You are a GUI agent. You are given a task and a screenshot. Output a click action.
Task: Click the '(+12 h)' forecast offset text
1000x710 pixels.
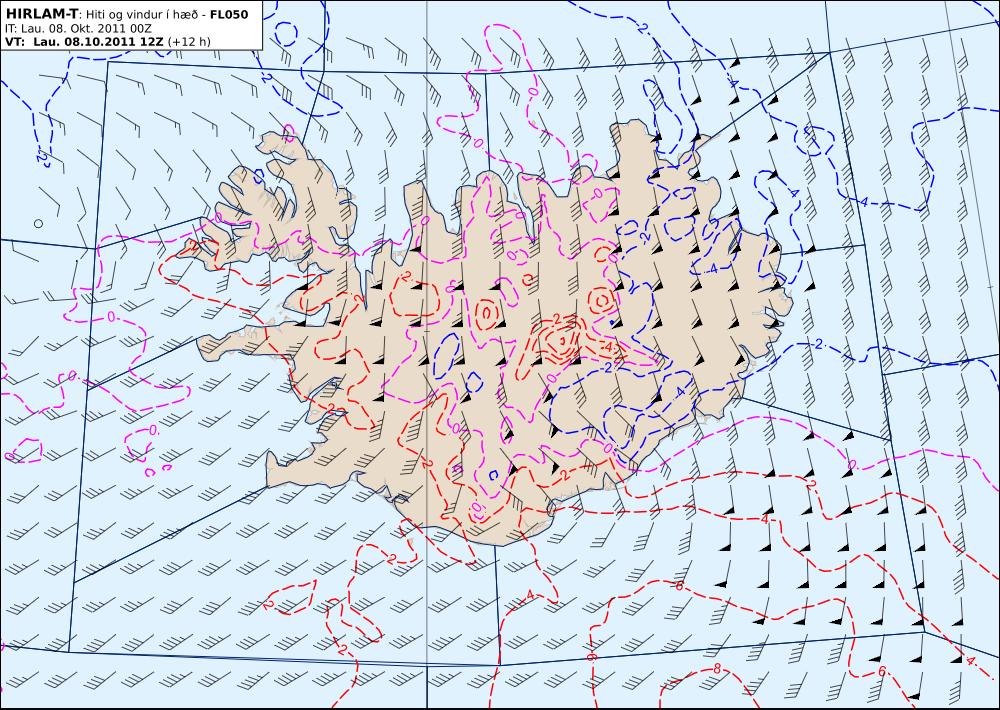[189, 42]
